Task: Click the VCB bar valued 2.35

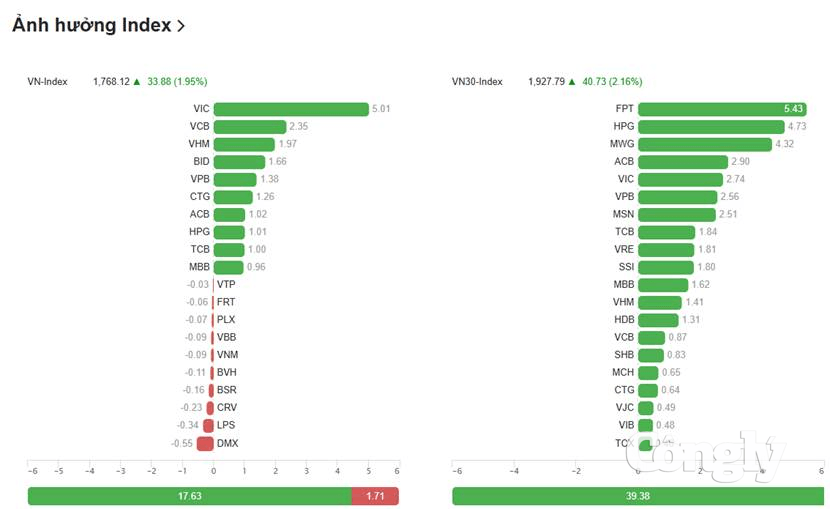Action: 250,126
